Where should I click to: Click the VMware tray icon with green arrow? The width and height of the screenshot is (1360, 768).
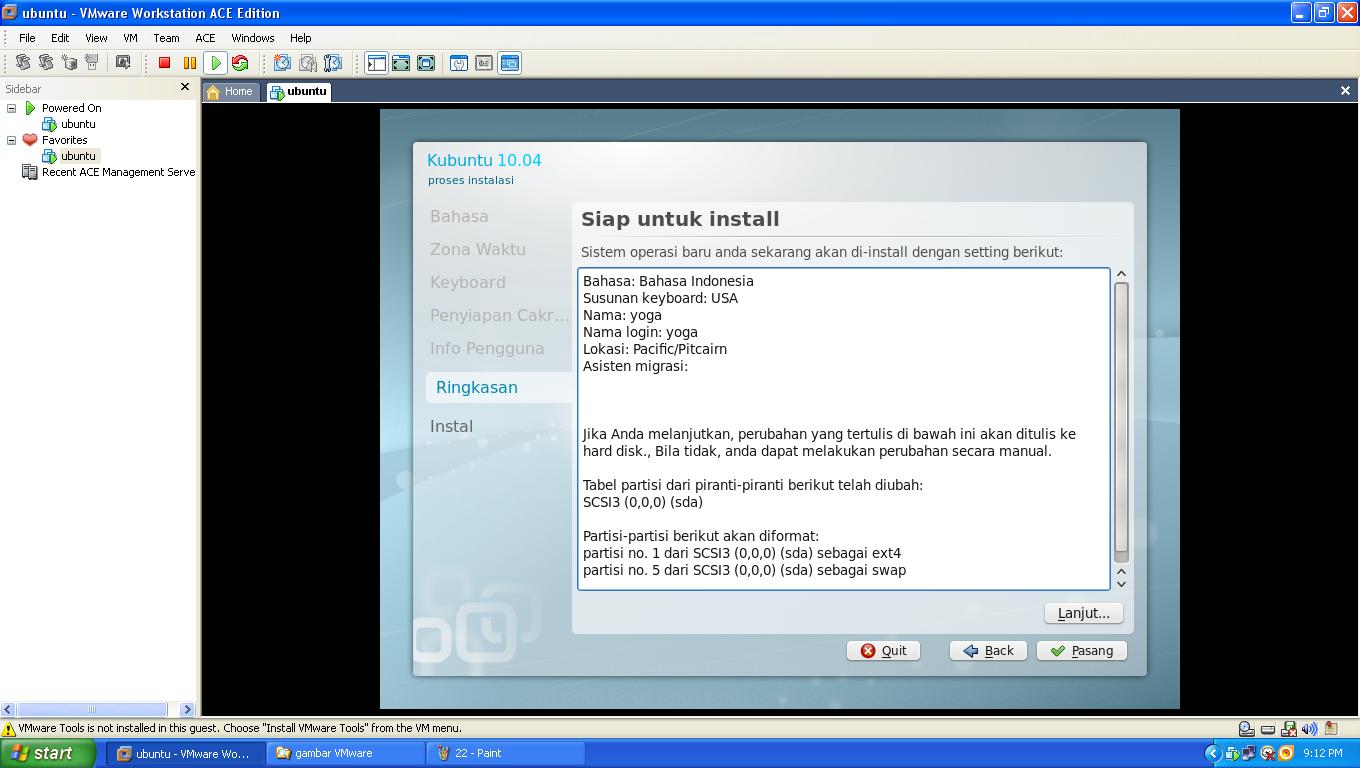point(1232,753)
